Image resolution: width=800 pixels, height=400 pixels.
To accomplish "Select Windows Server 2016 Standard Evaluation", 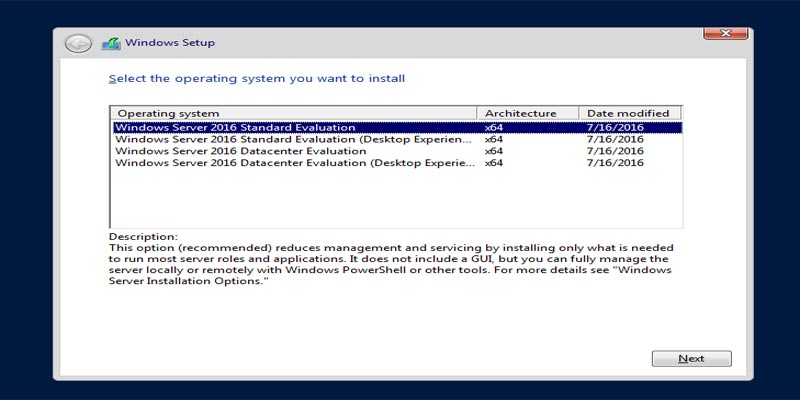I will (235, 128).
